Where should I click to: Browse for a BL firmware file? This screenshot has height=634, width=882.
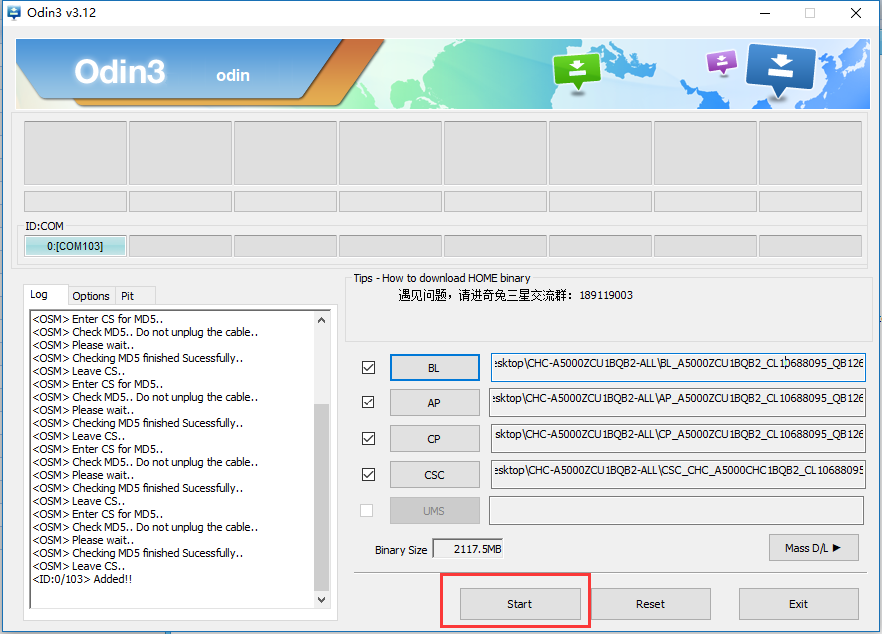pyautogui.click(x=434, y=368)
